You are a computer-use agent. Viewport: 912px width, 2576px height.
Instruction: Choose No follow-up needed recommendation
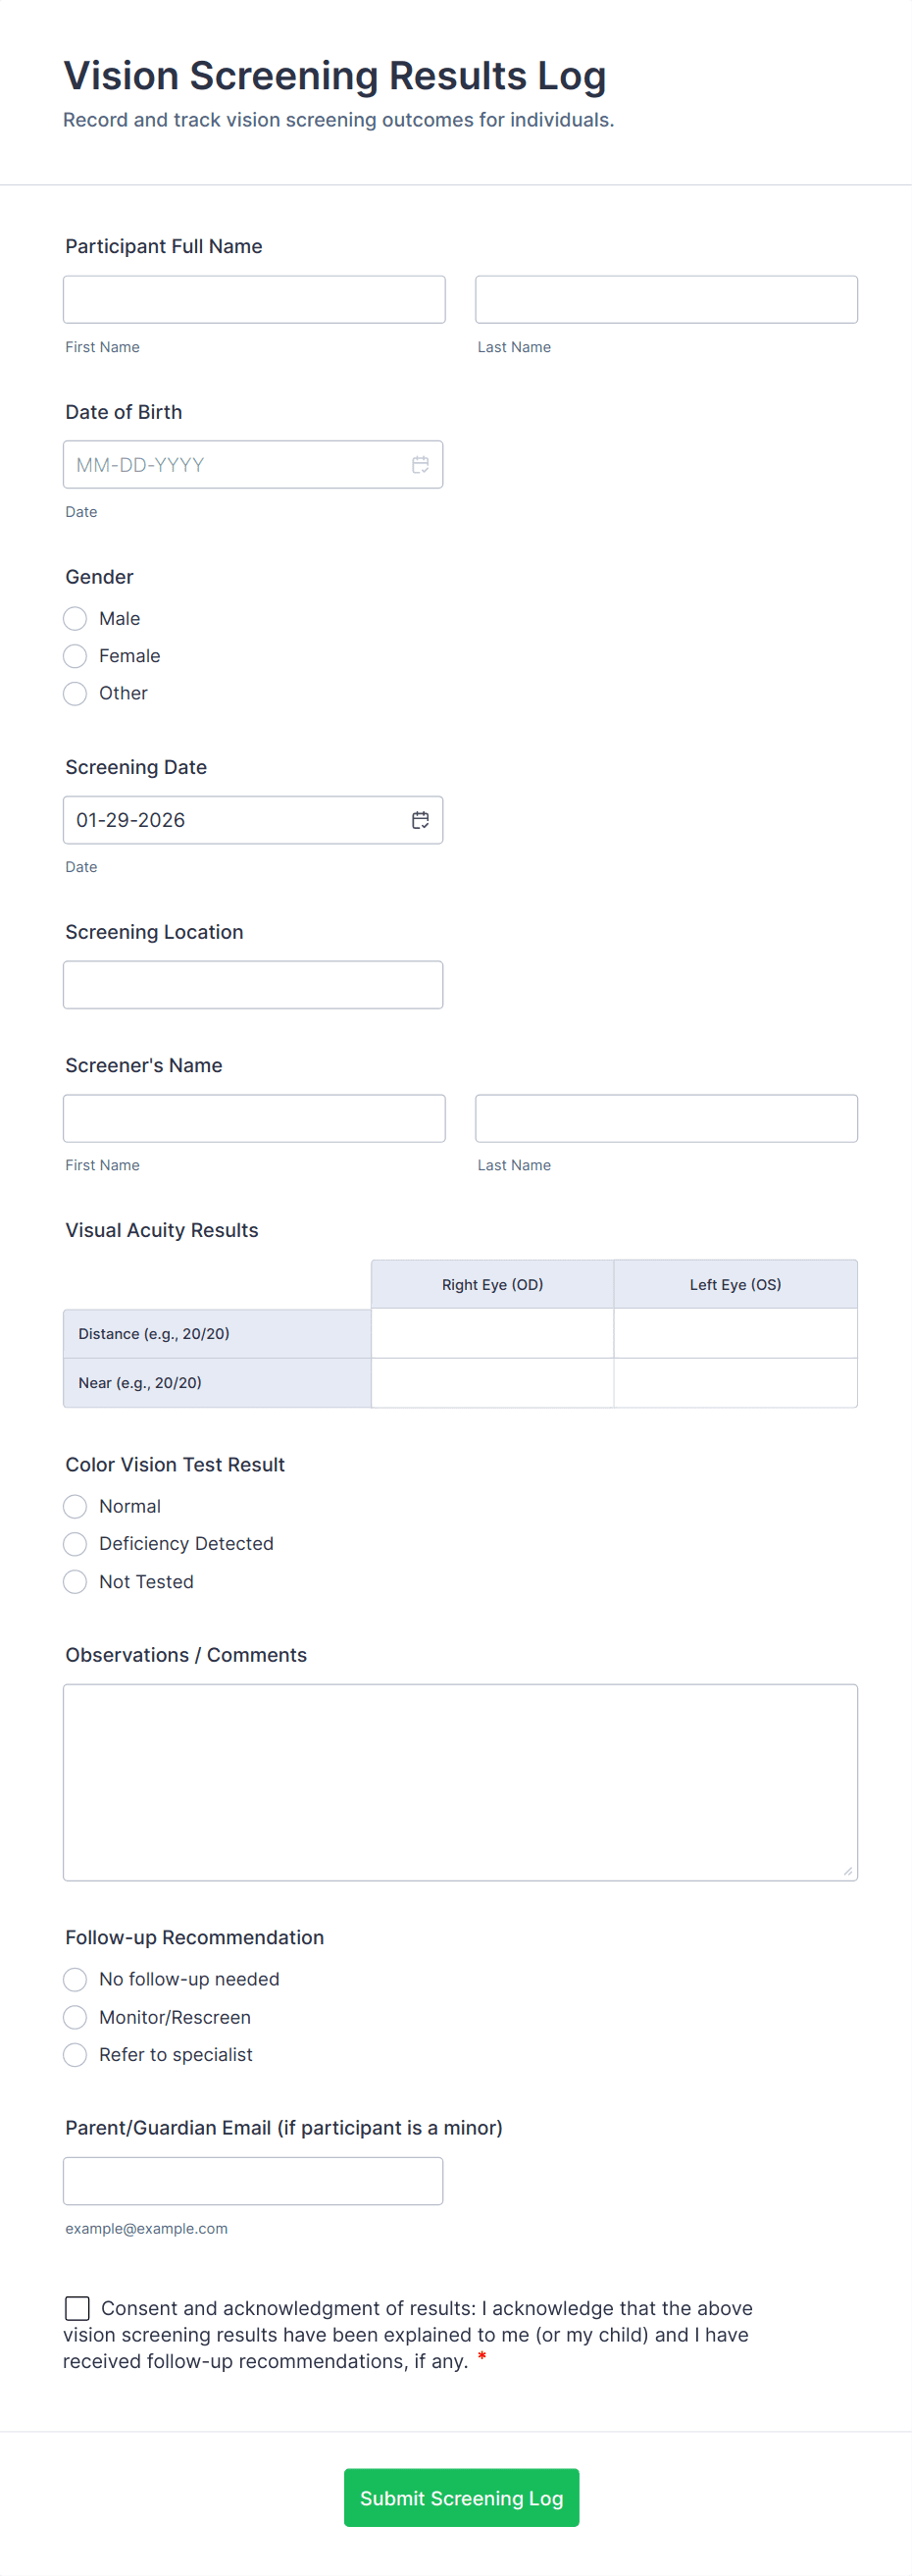(74, 1979)
